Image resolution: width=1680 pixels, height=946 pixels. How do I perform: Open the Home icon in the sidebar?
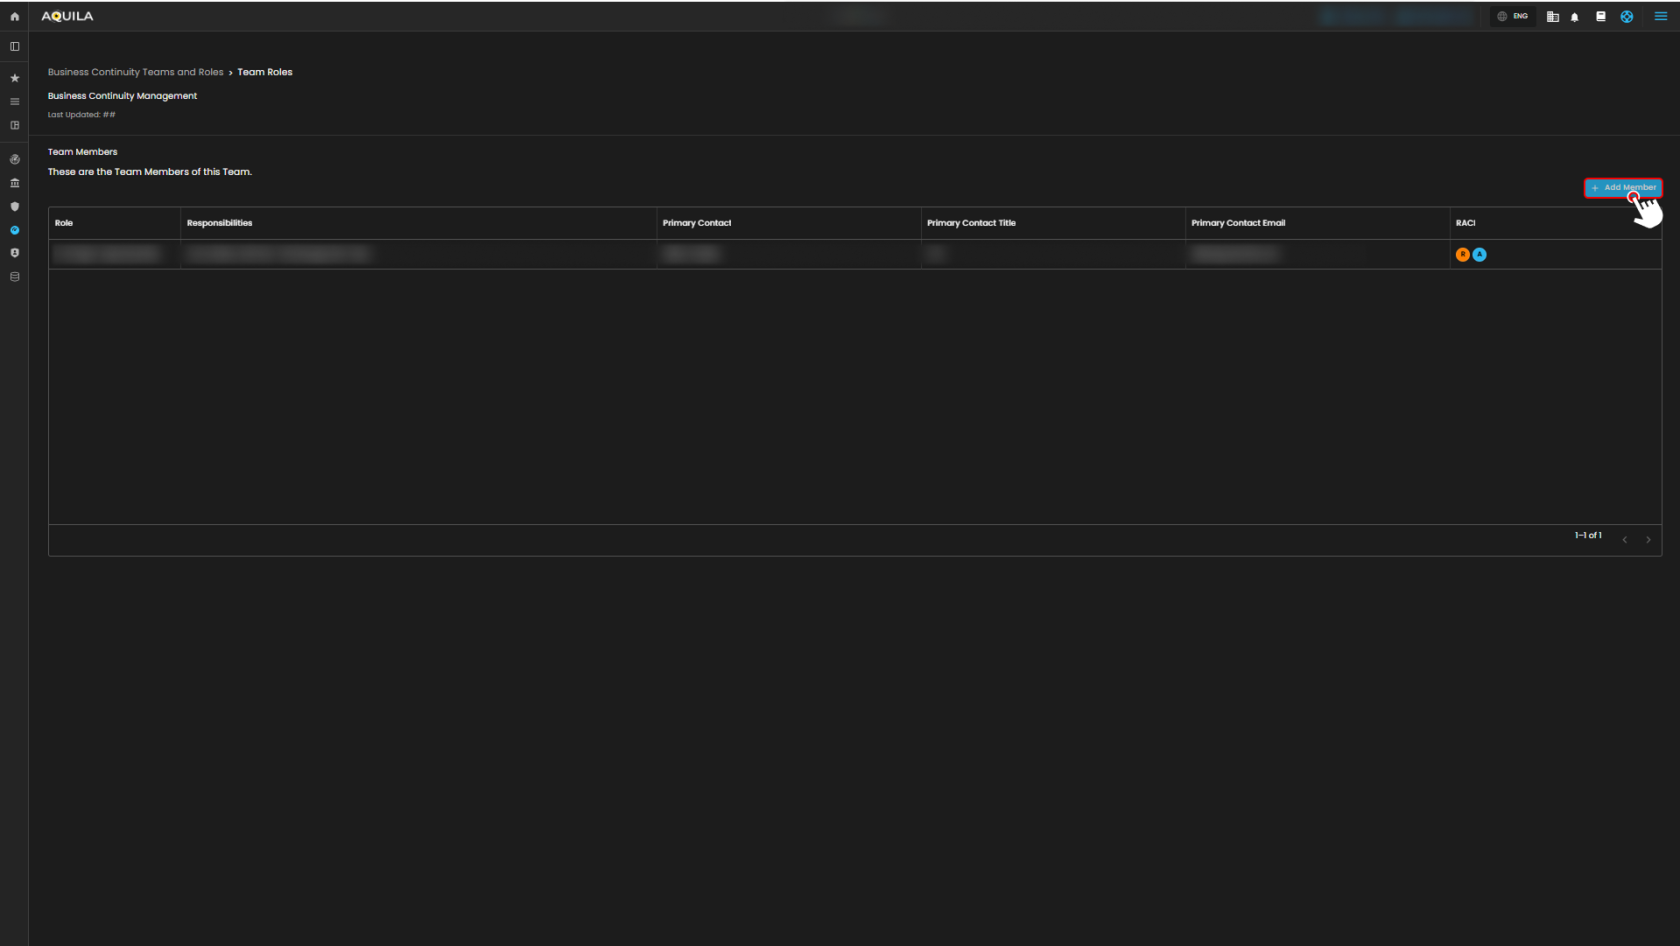[x=14, y=16]
